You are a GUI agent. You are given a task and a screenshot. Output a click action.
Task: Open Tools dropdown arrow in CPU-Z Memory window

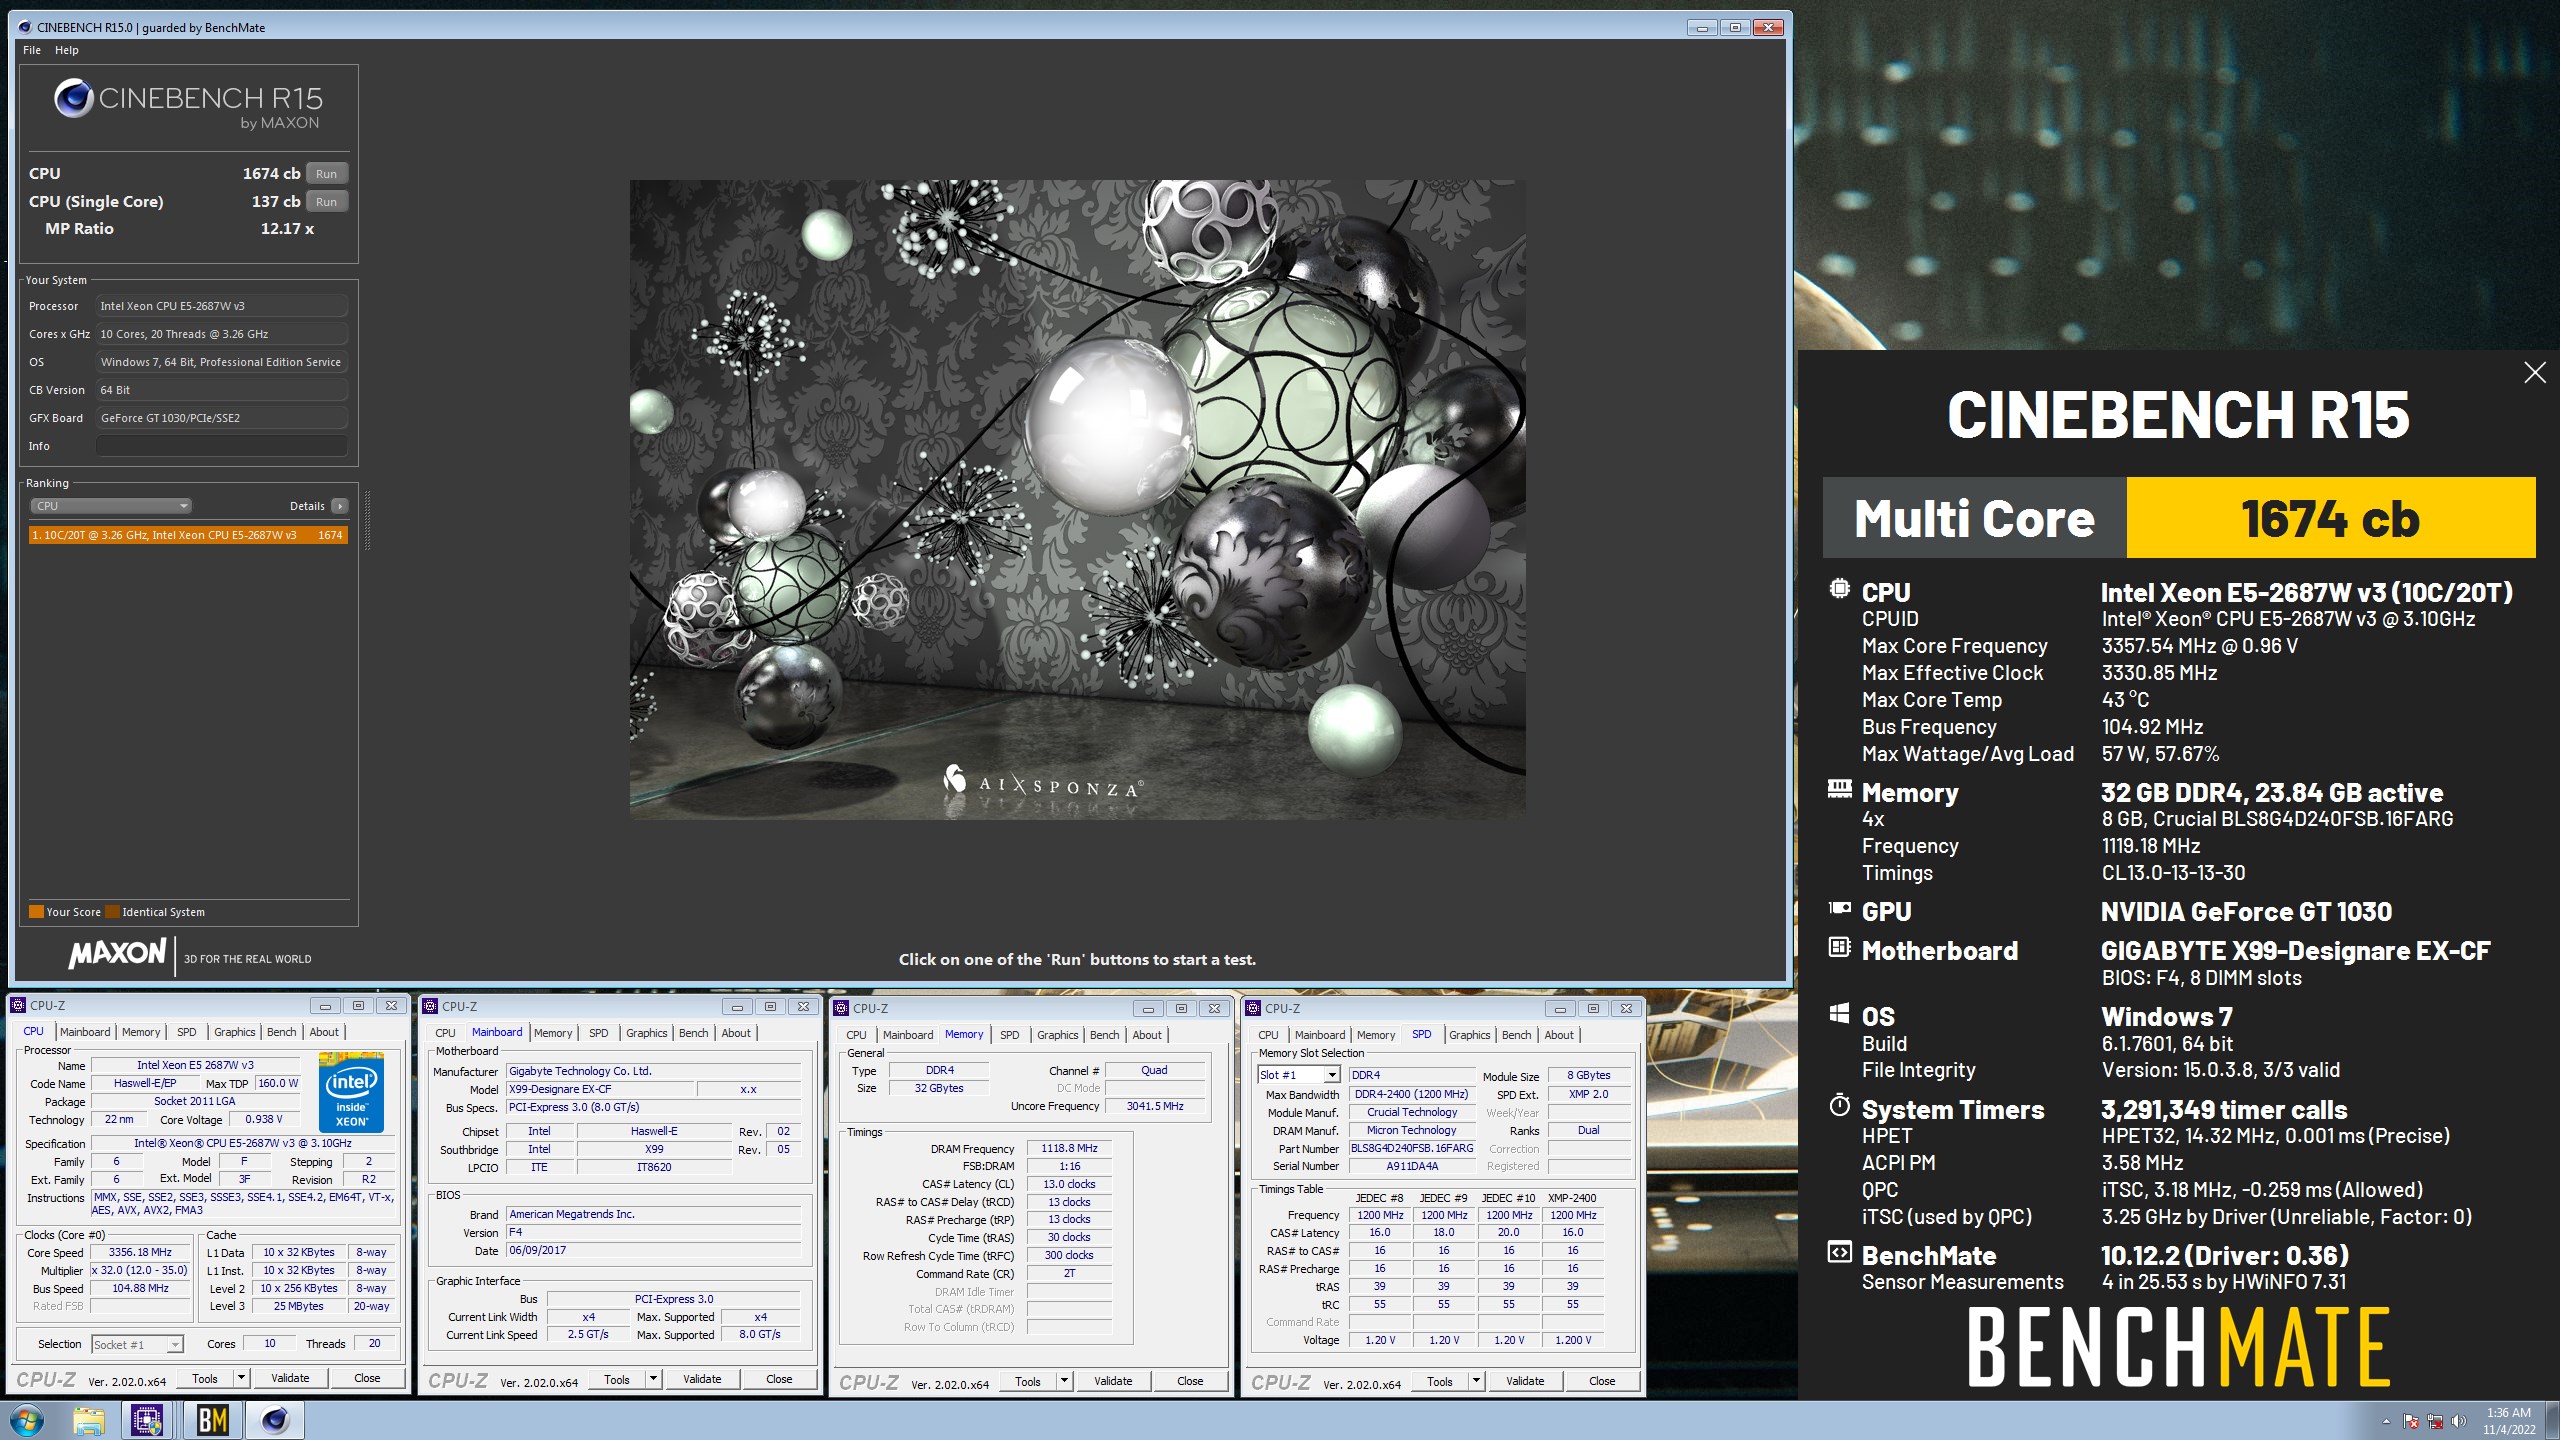[1064, 1381]
